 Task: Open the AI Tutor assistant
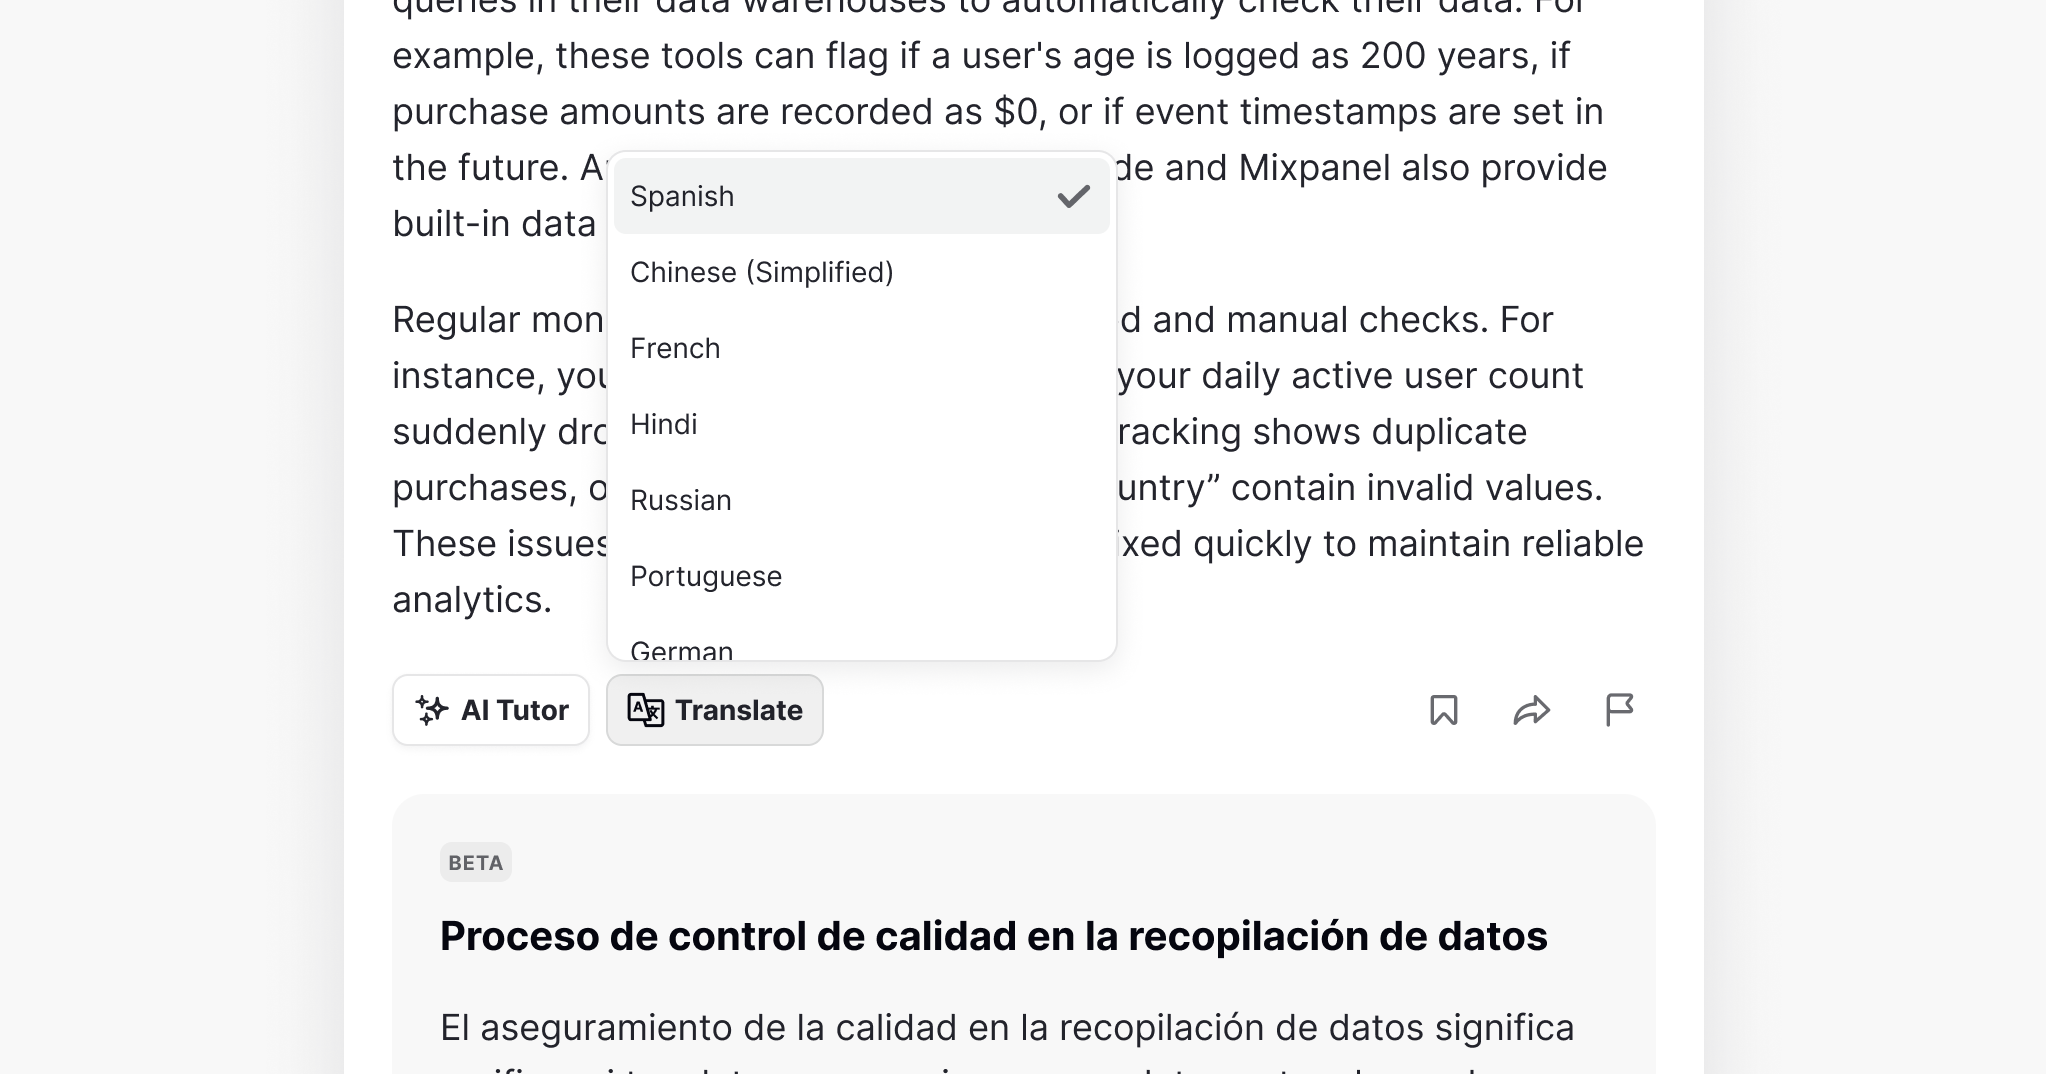point(491,710)
